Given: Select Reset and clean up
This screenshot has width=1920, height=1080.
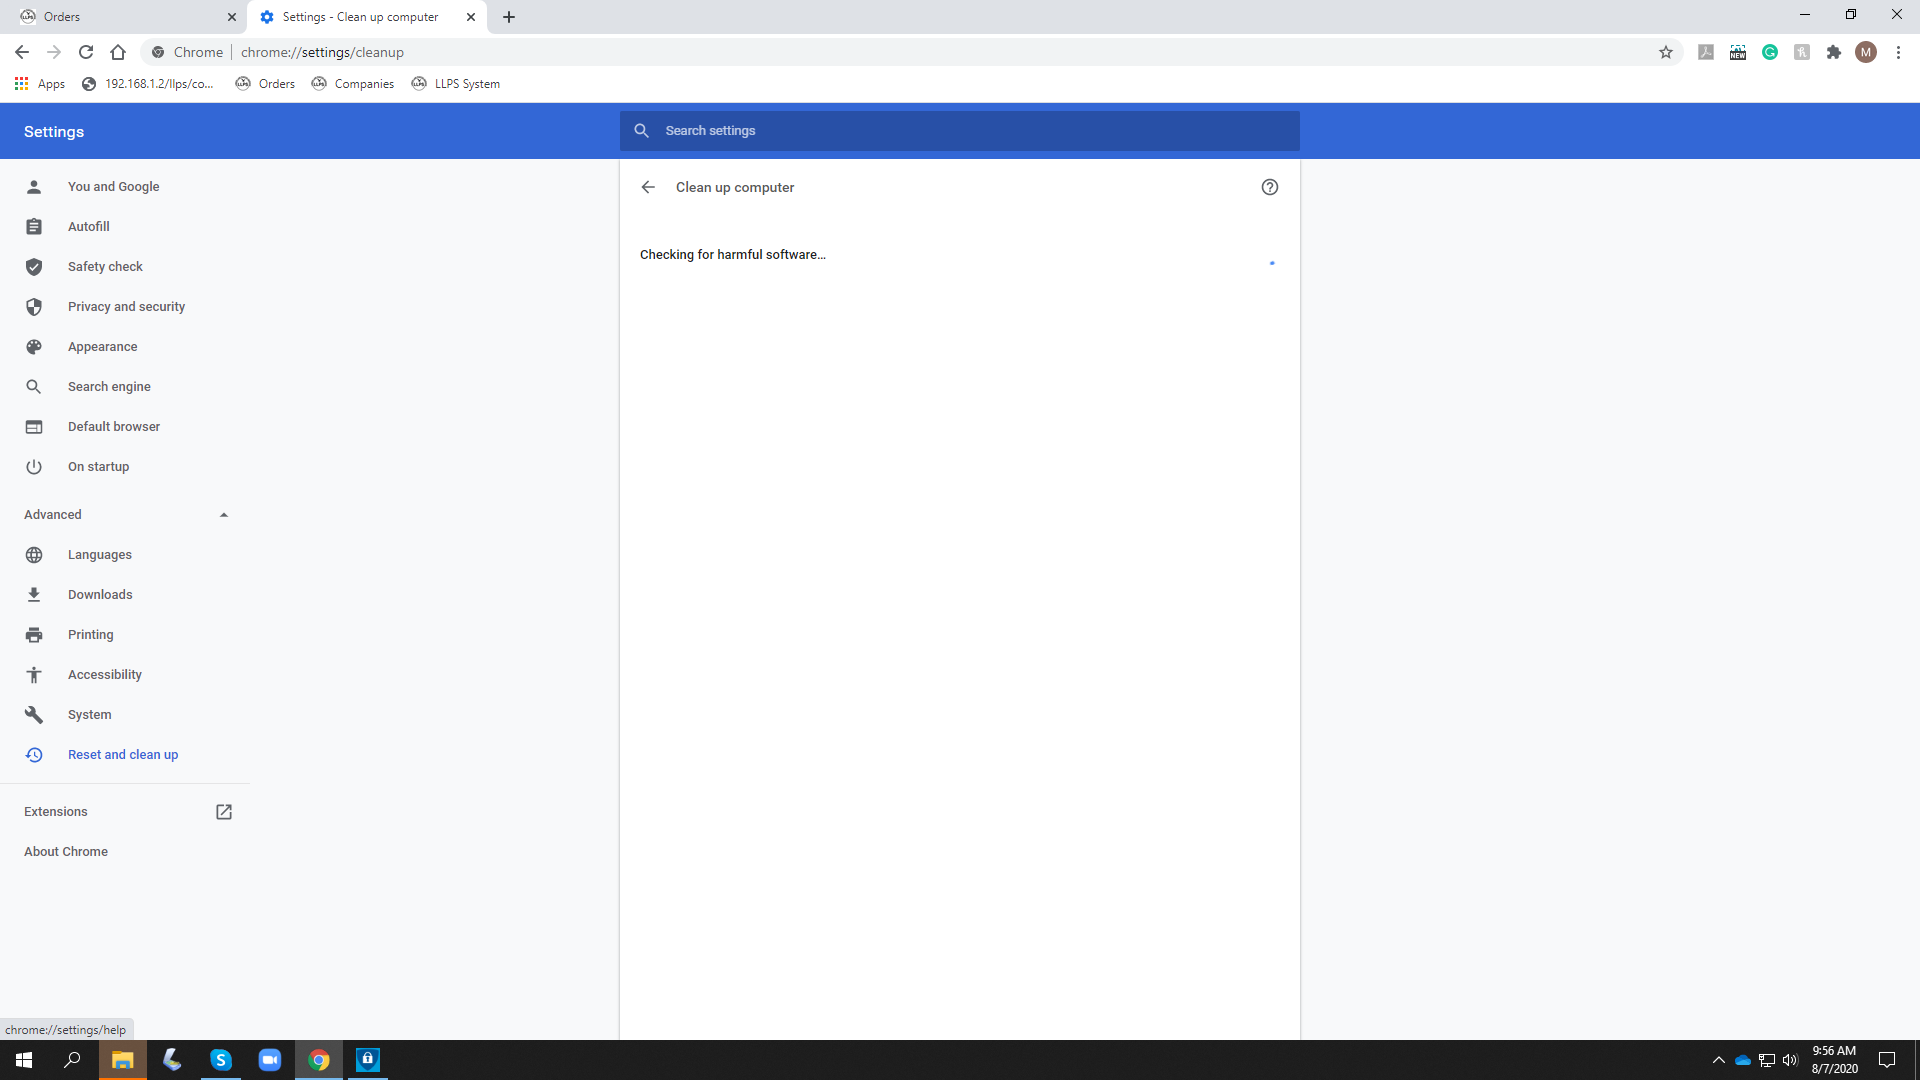Looking at the screenshot, I should [123, 755].
